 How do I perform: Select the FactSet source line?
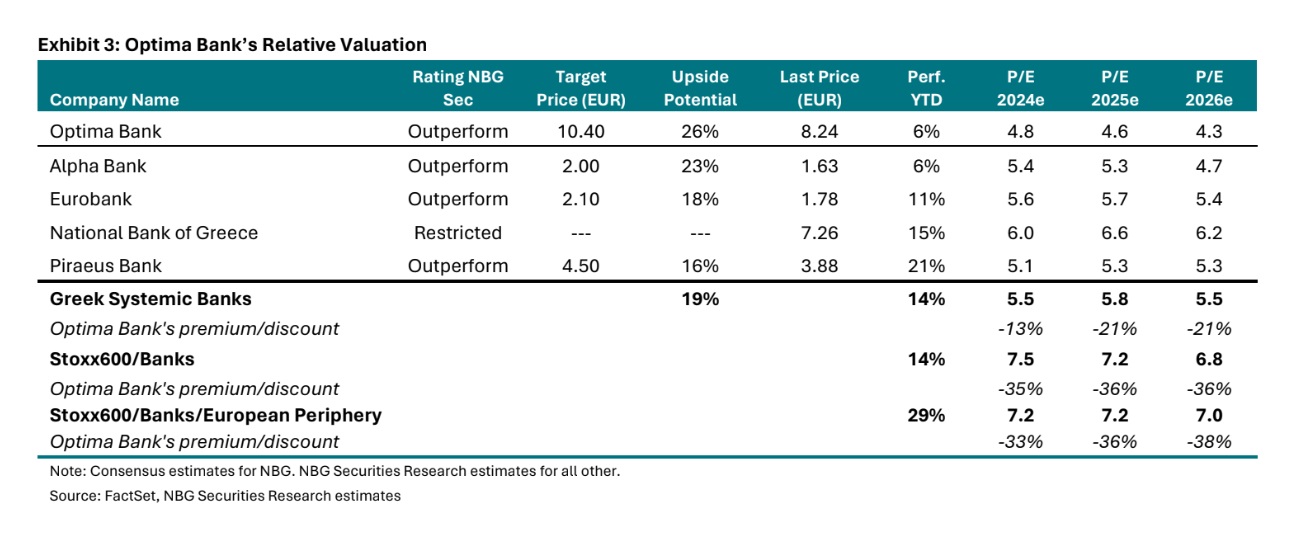(225, 496)
